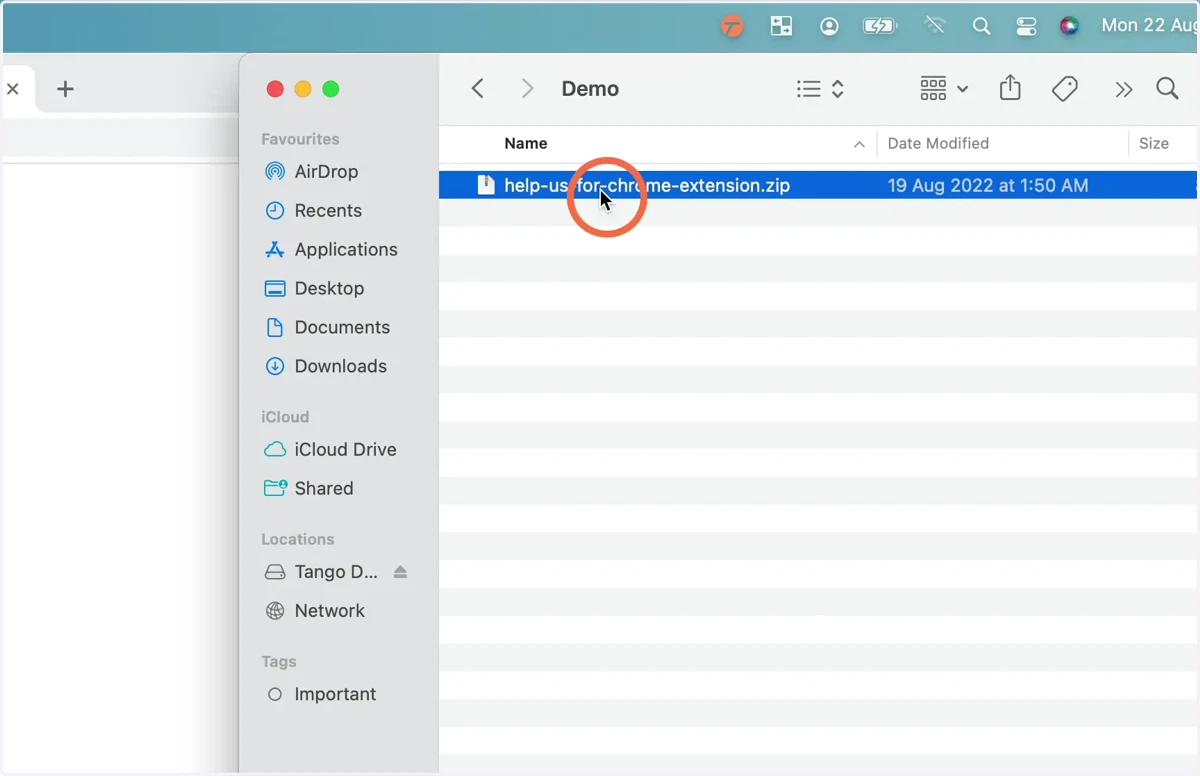
Task: Open Siri from the menu bar
Action: 1069,27
